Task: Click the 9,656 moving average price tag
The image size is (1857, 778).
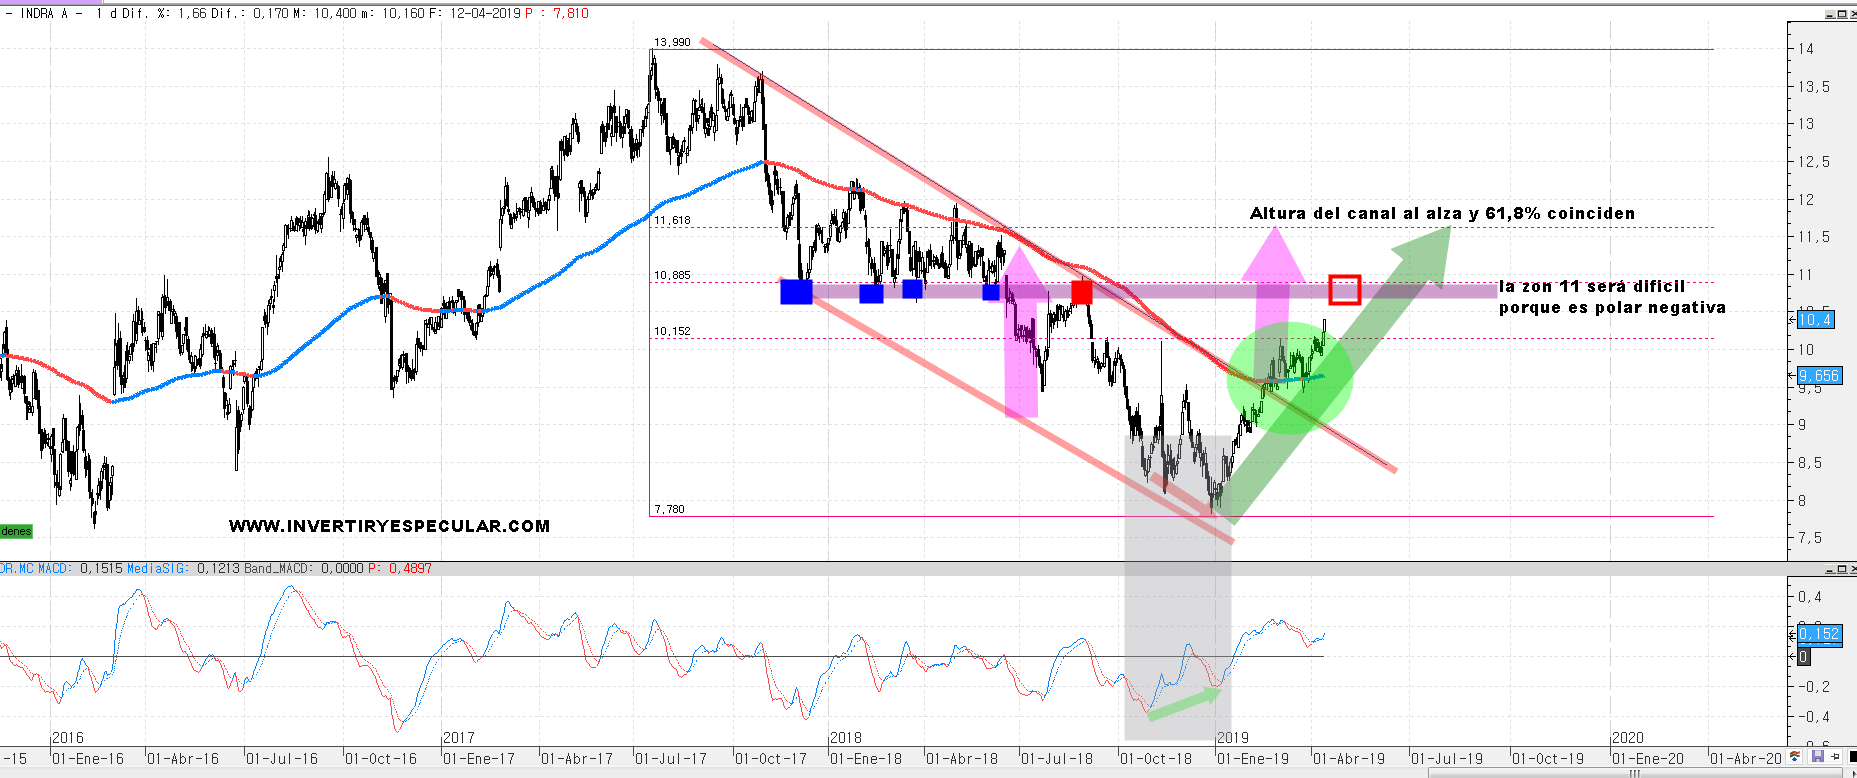Action: point(1818,376)
